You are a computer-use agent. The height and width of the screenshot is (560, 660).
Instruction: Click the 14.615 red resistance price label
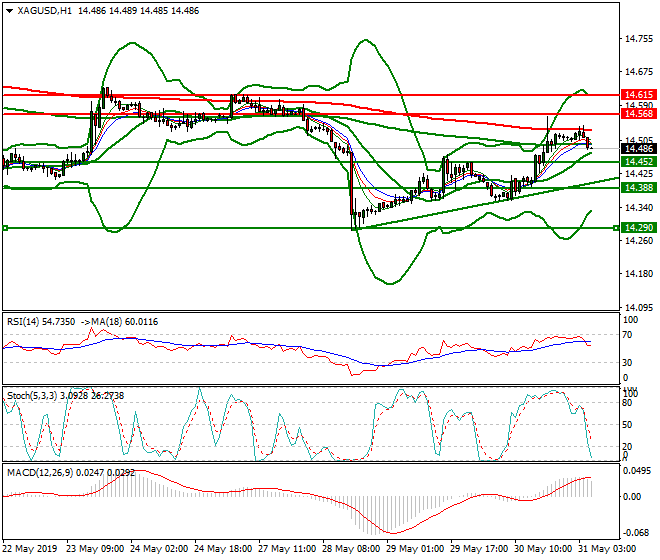tap(639, 95)
